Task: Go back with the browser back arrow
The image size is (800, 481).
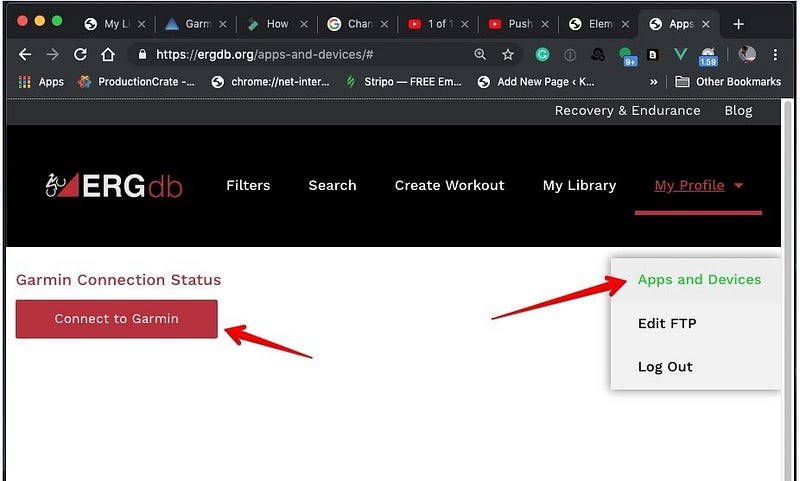Action: click(x=24, y=55)
